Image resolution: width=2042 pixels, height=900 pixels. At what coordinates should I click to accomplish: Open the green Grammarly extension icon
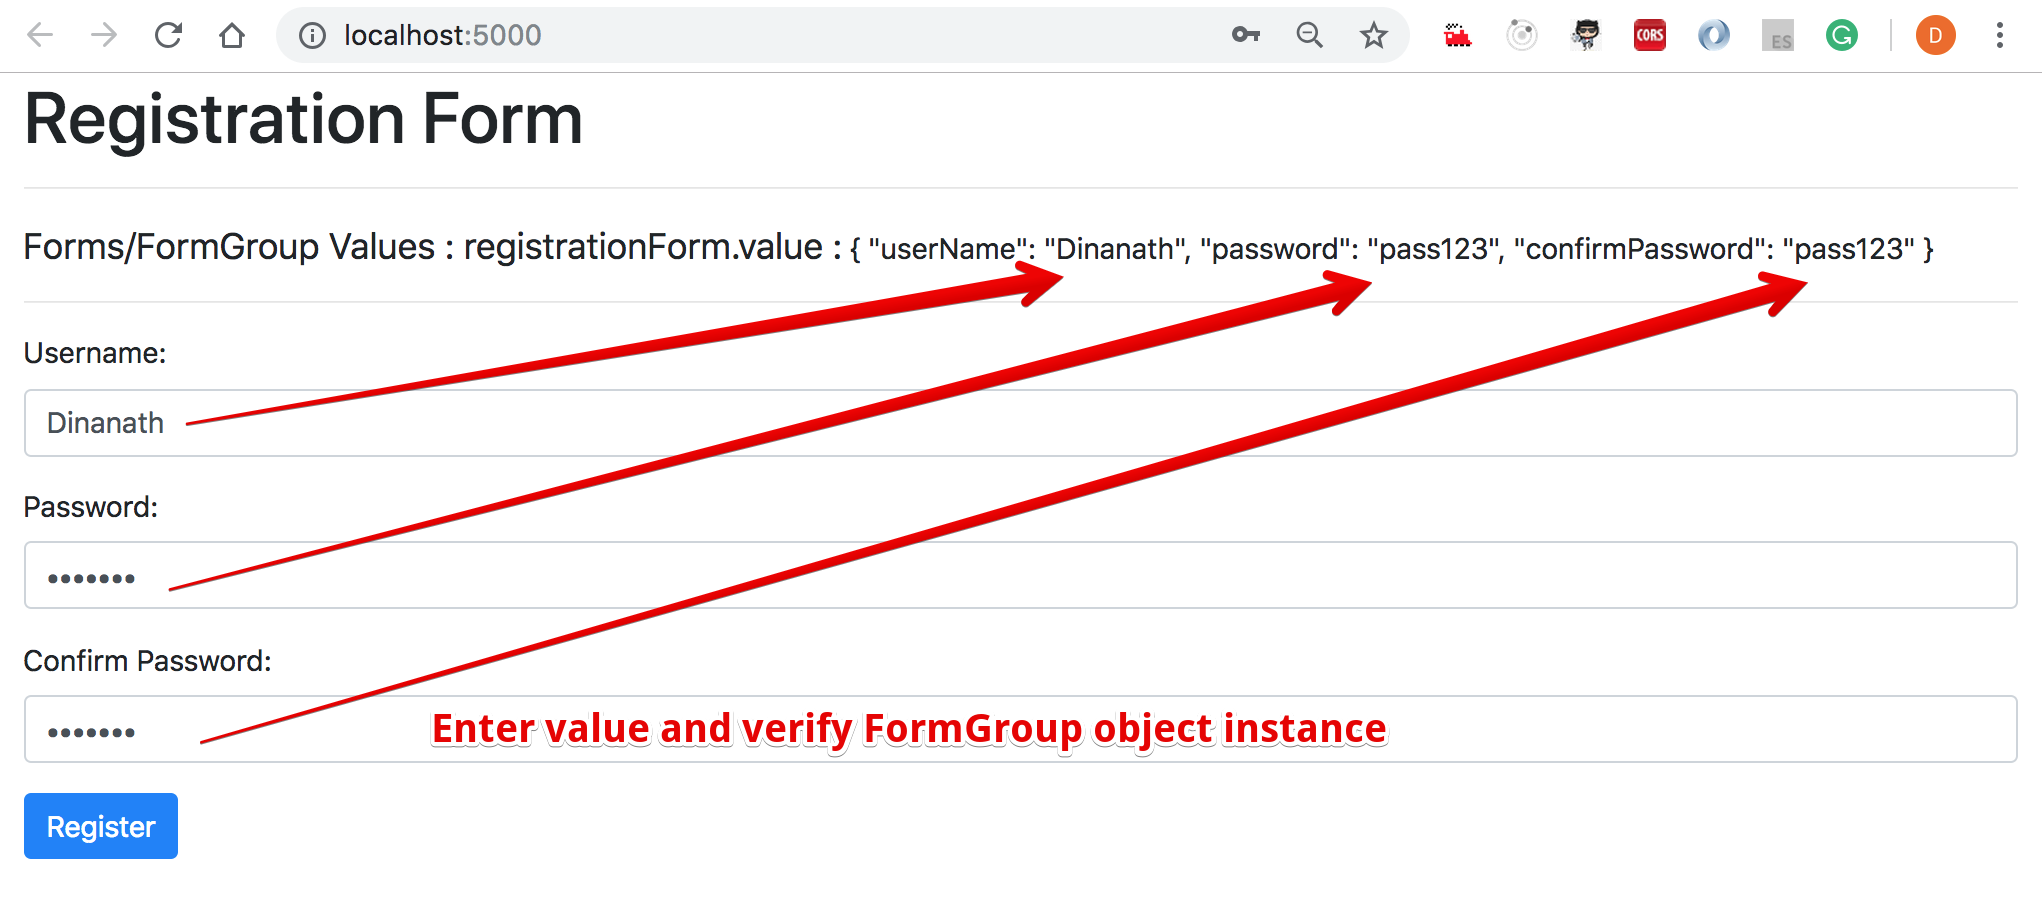(x=1842, y=36)
